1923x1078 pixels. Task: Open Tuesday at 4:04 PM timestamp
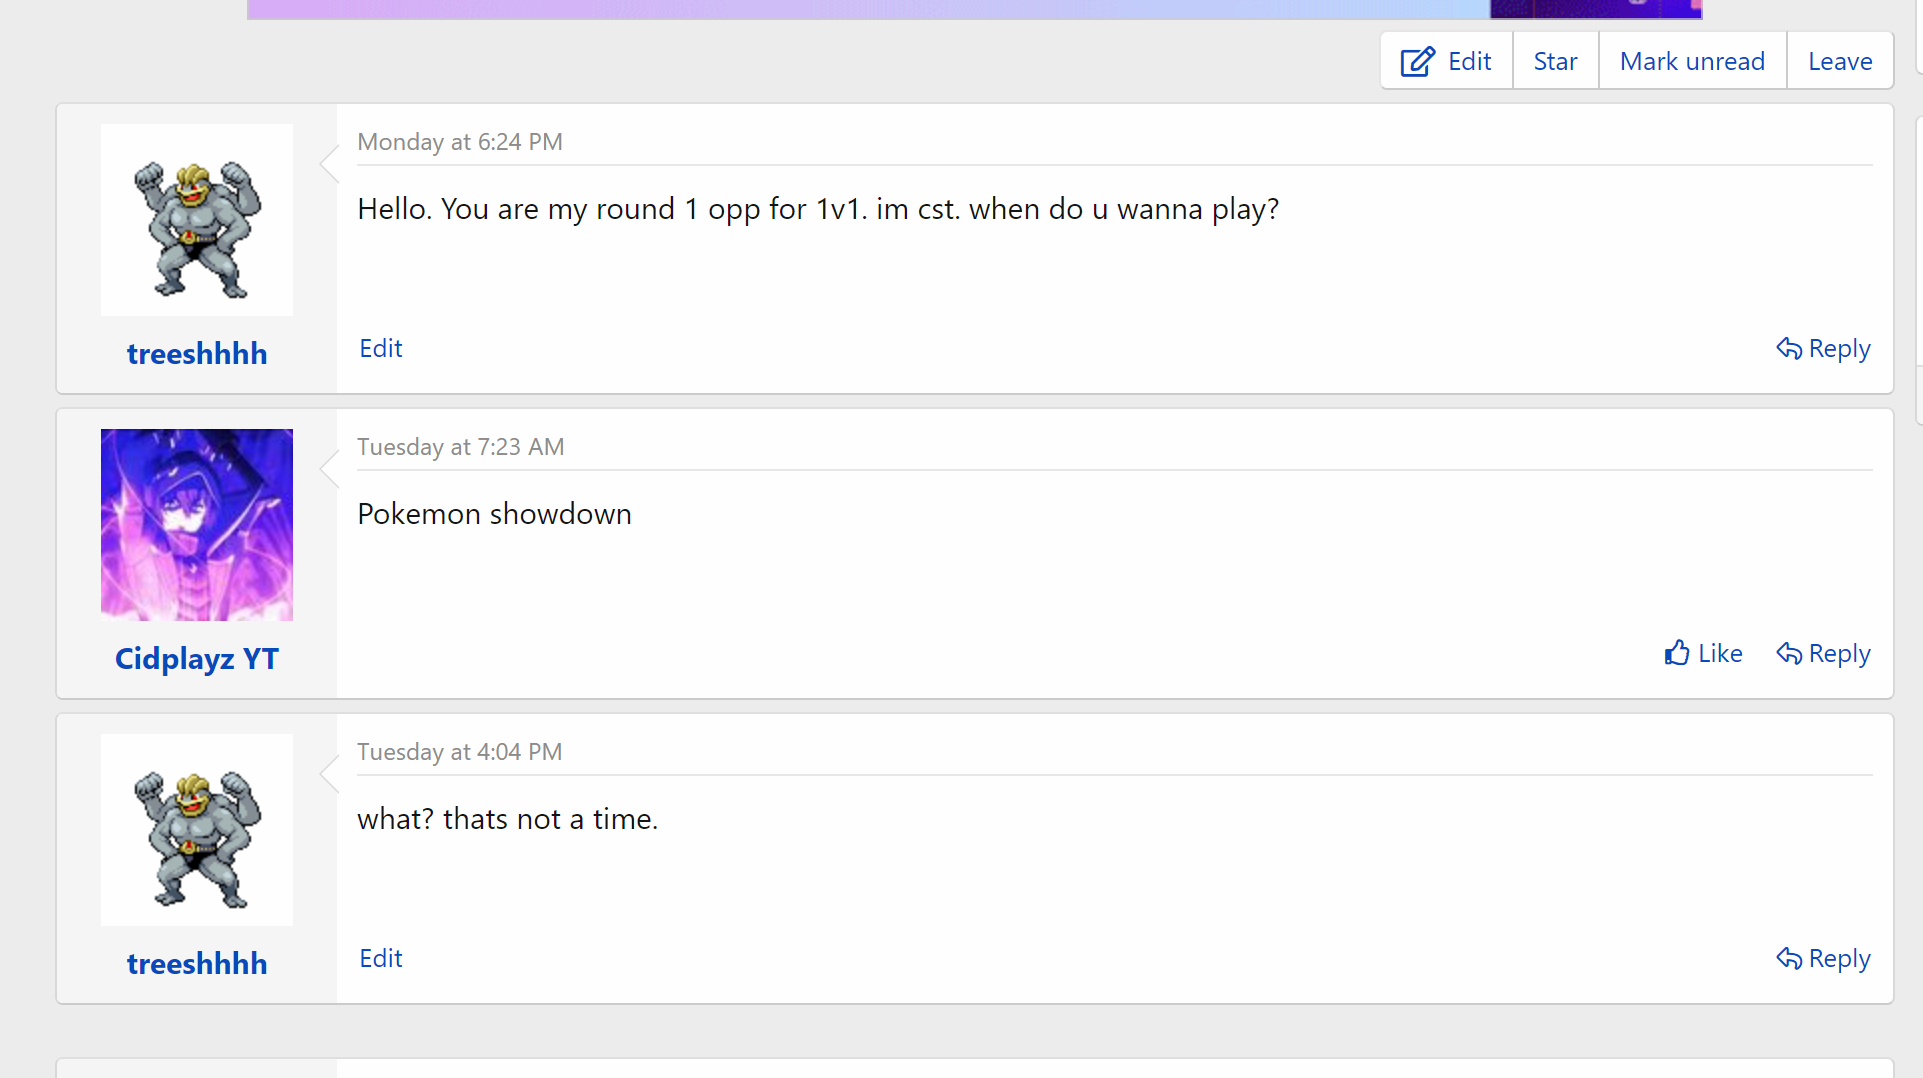(460, 752)
